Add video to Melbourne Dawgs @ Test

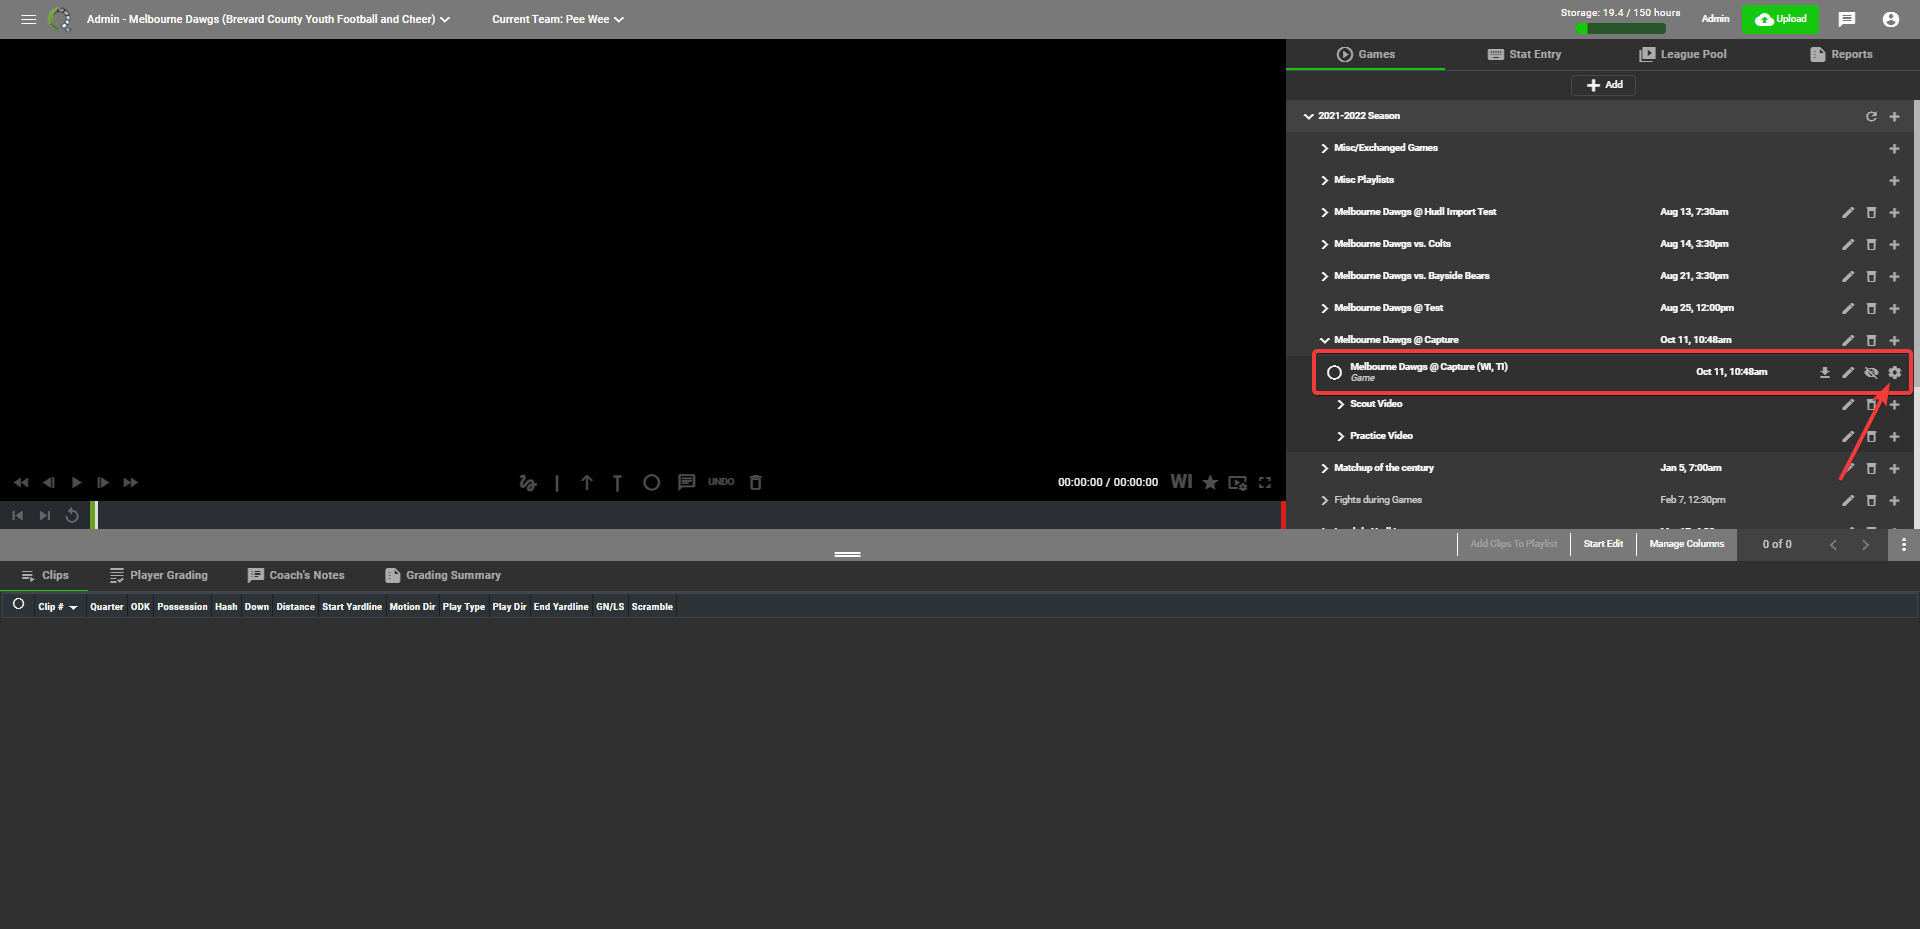(x=1894, y=308)
